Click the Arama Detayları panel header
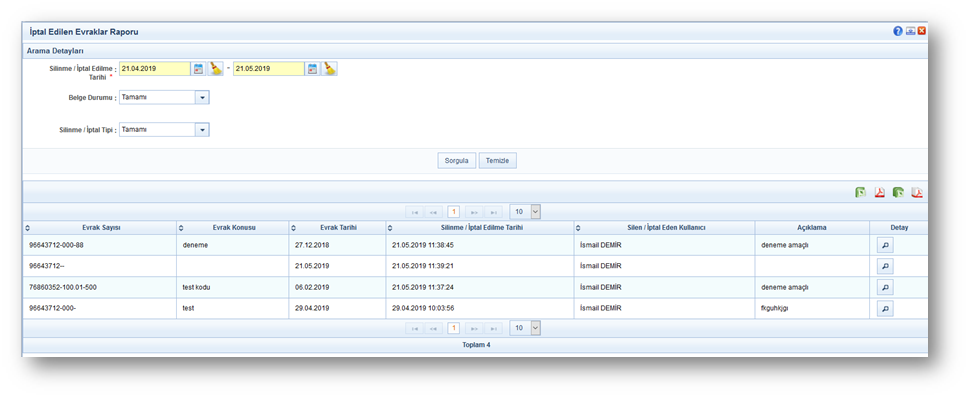 tap(475, 51)
